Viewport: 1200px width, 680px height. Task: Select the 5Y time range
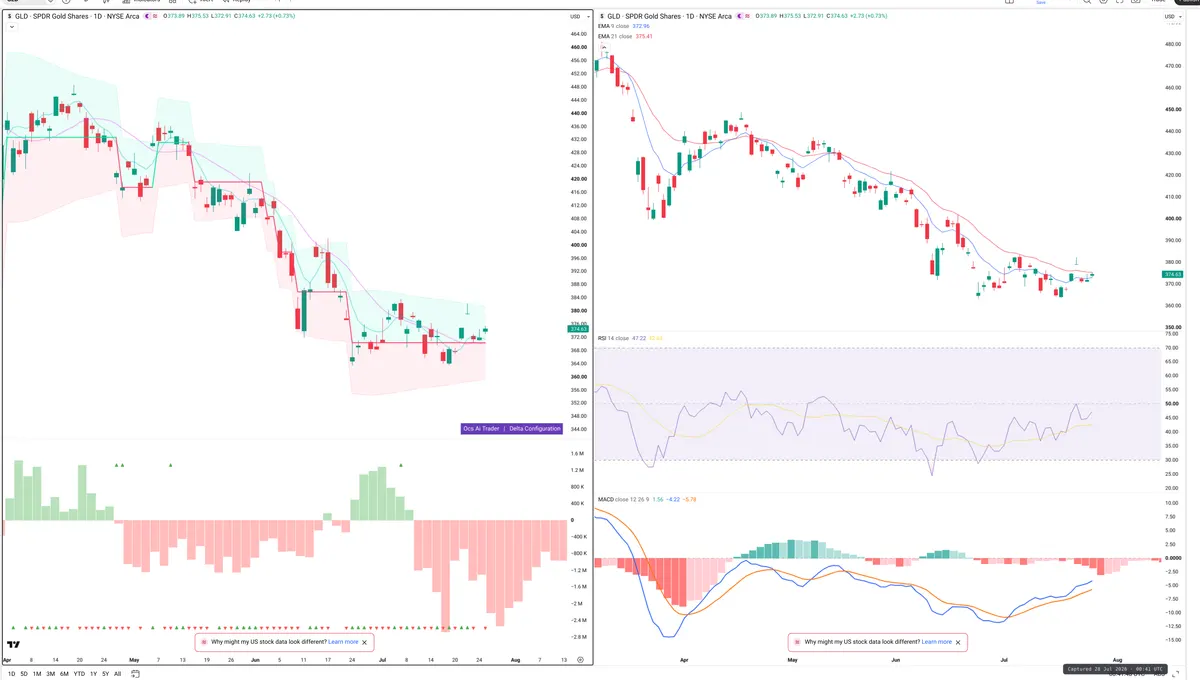[106, 674]
